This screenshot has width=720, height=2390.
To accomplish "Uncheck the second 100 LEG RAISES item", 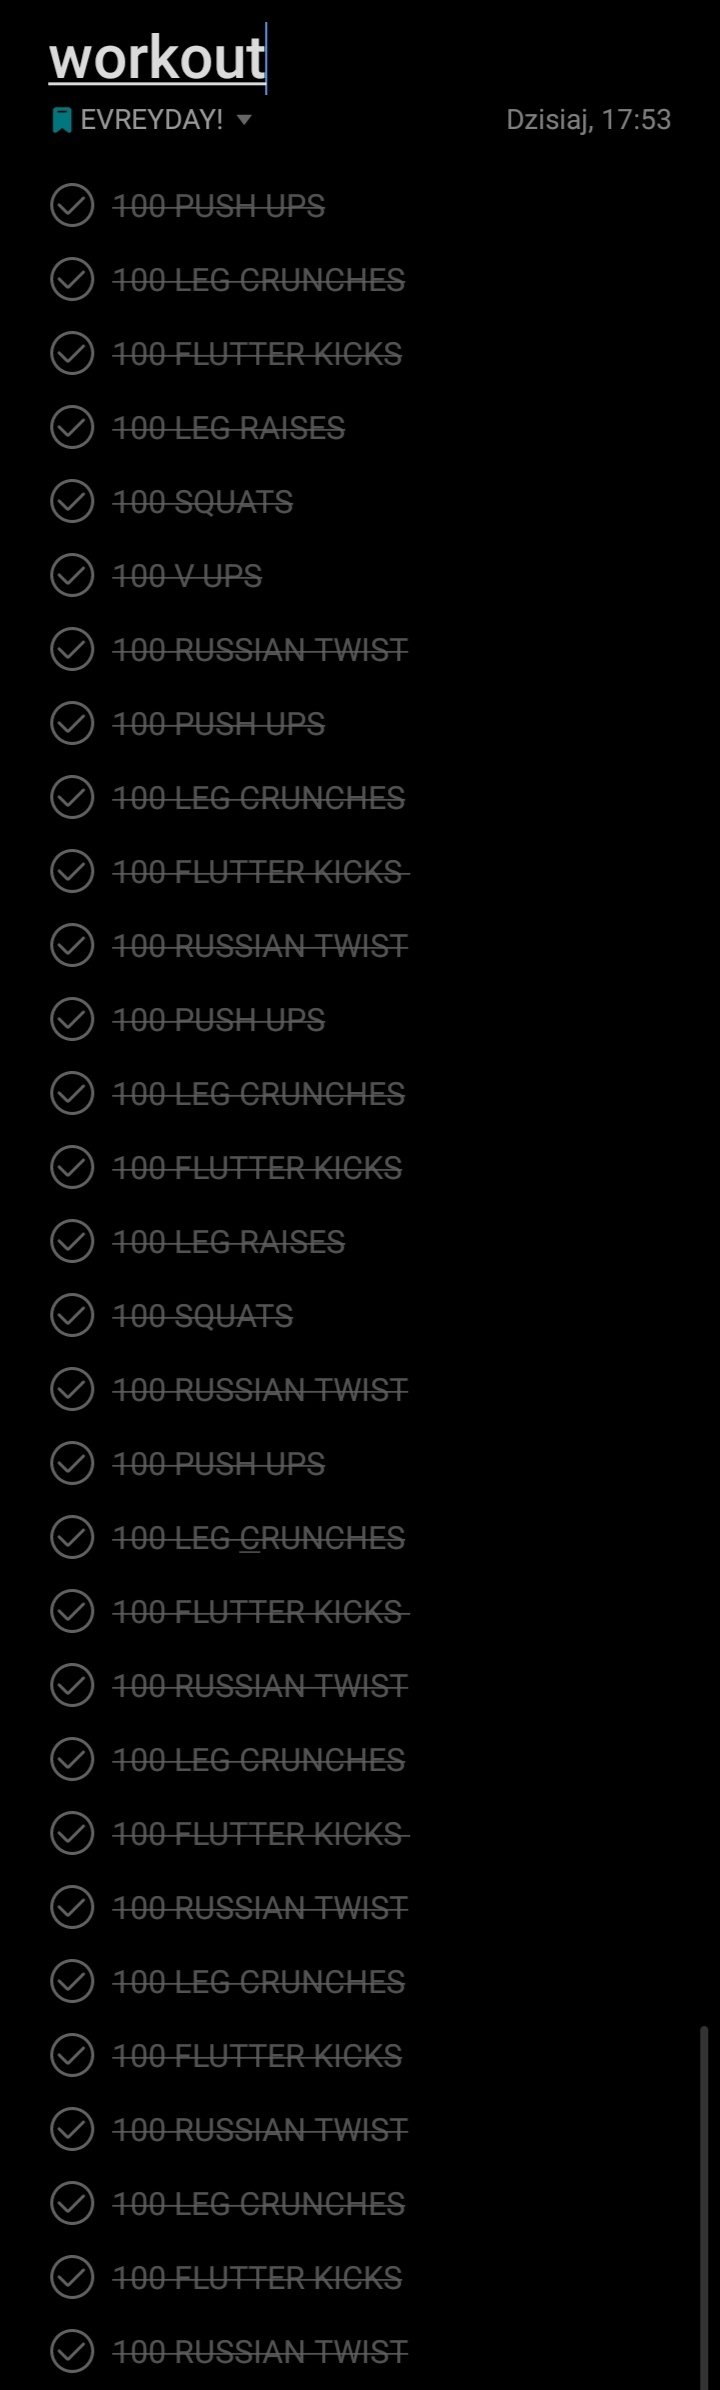I will tap(72, 1242).
